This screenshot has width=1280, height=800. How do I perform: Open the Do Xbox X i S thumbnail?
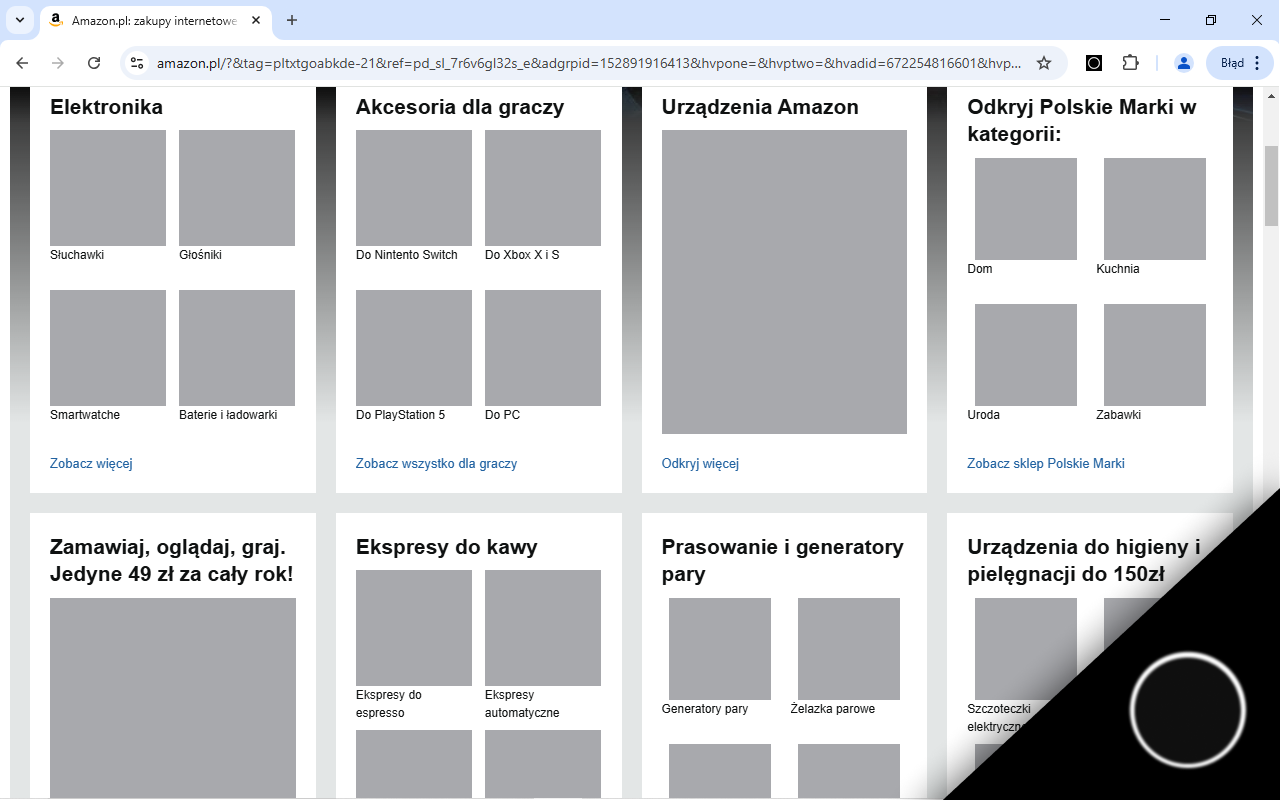point(543,188)
